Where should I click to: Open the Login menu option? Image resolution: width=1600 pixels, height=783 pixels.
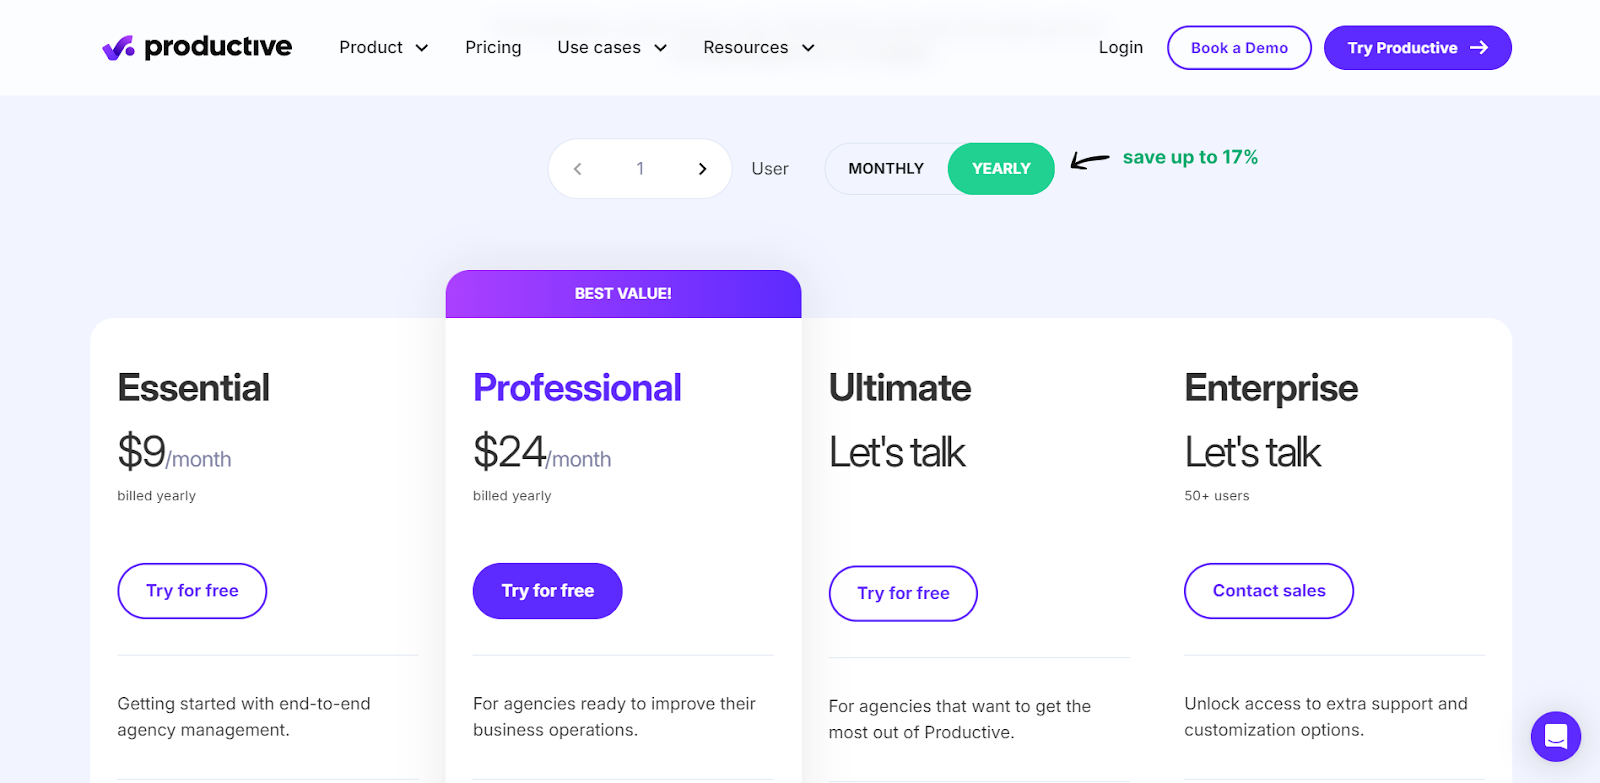tap(1120, 47)
